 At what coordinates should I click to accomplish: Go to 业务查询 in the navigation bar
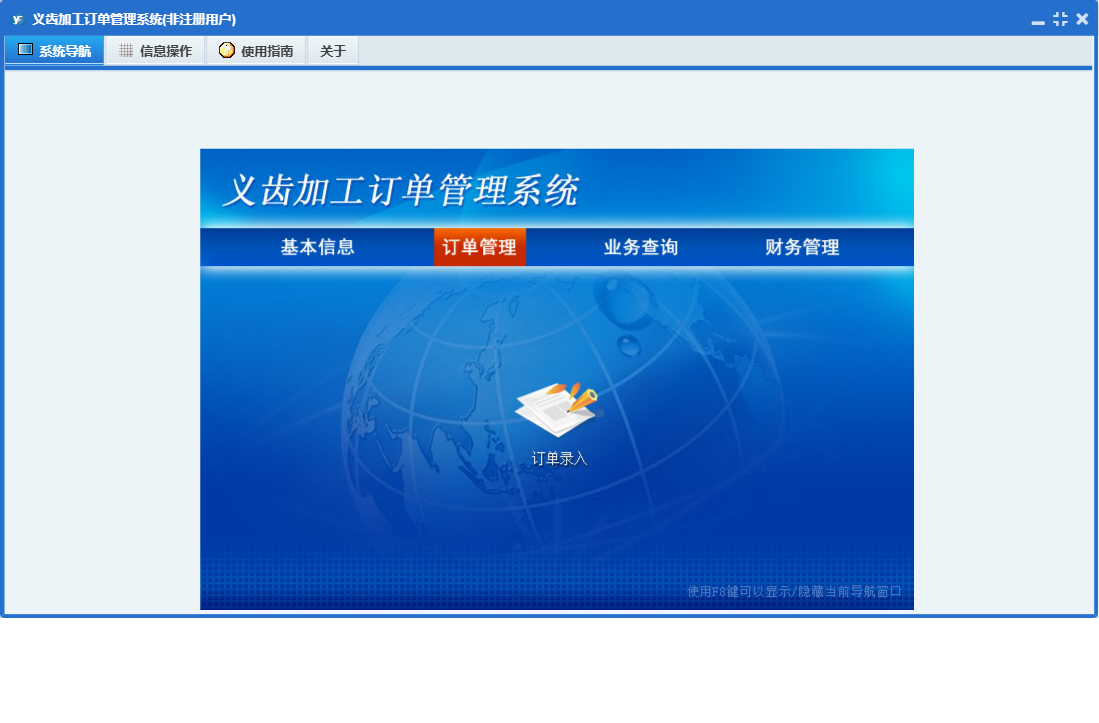click(x=641, y=247)
